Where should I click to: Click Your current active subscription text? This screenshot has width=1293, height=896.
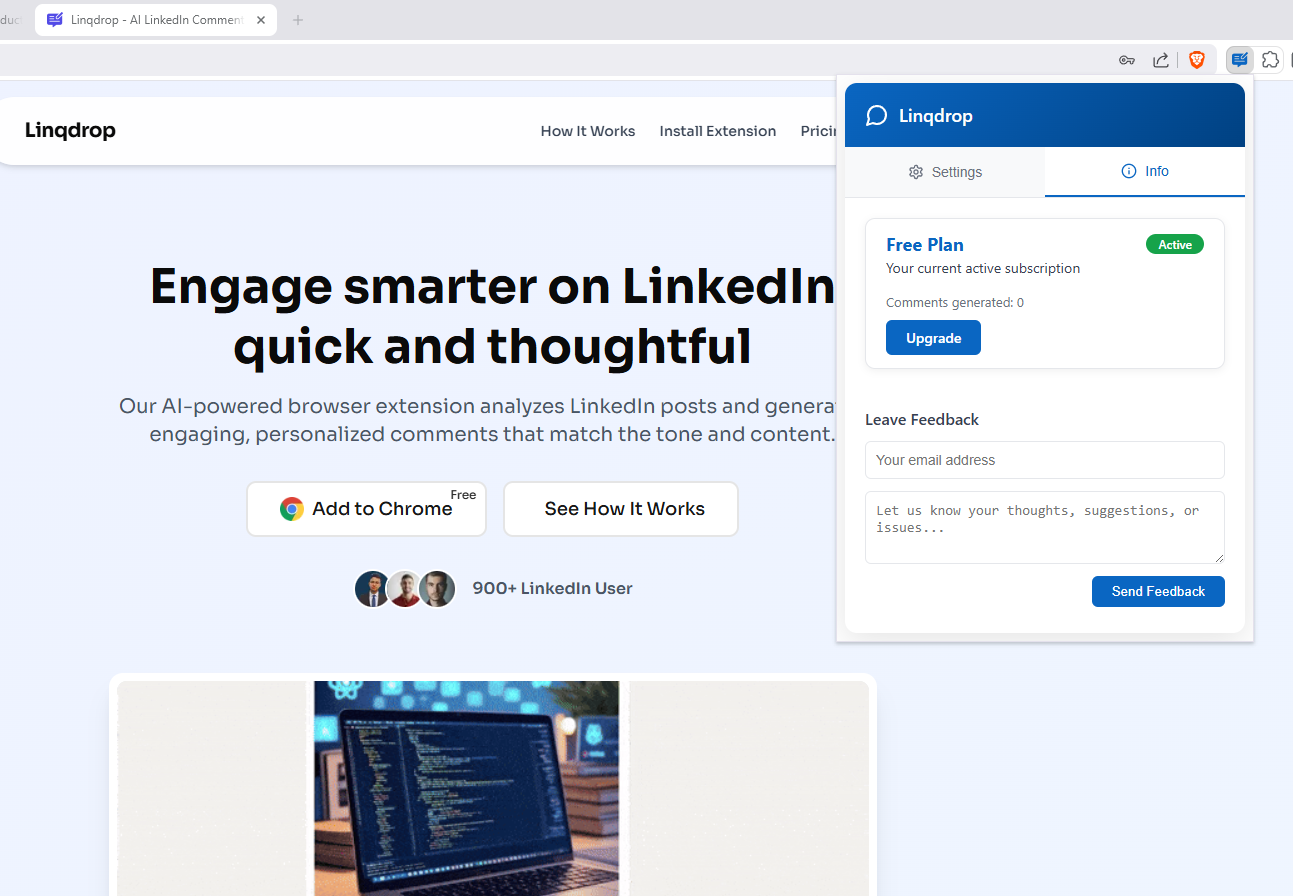(983, 268)
